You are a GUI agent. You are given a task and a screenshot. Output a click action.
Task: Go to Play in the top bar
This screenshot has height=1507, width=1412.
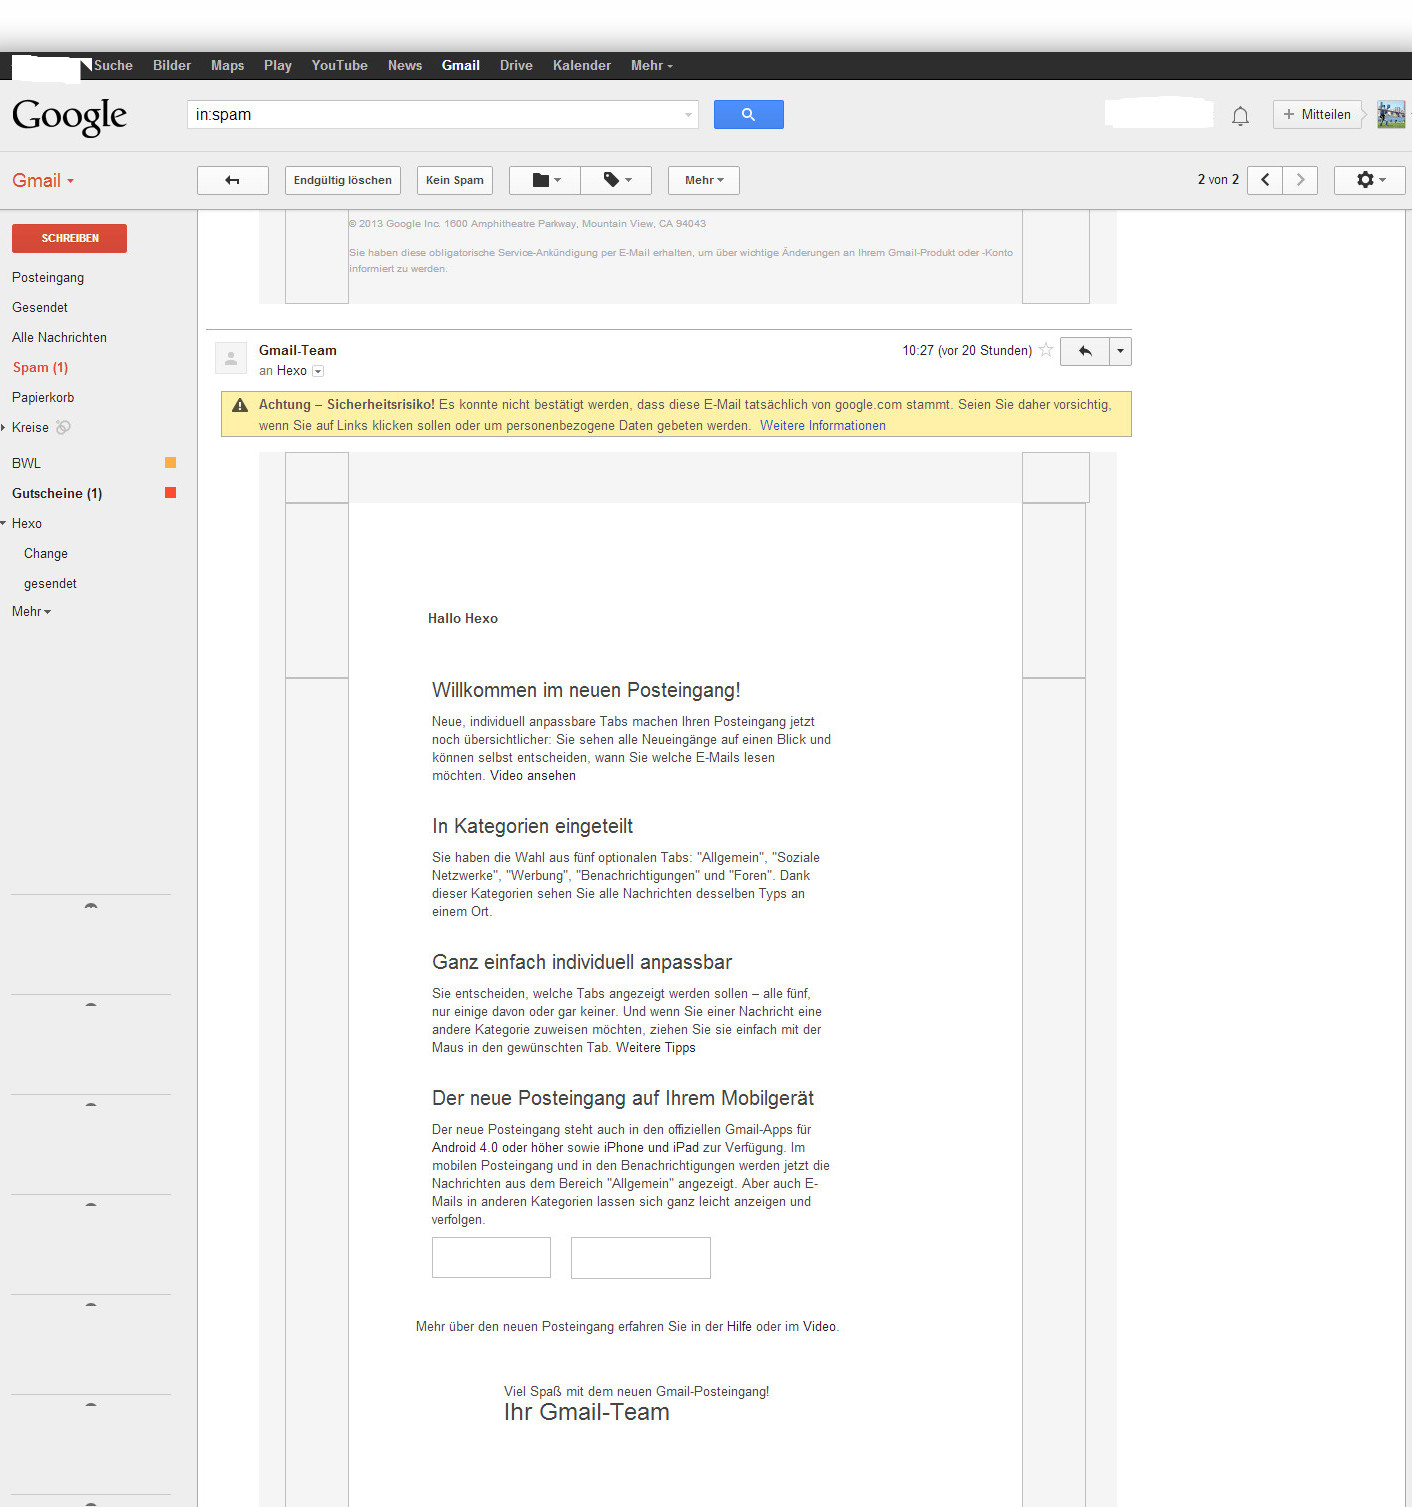[278, 66]
